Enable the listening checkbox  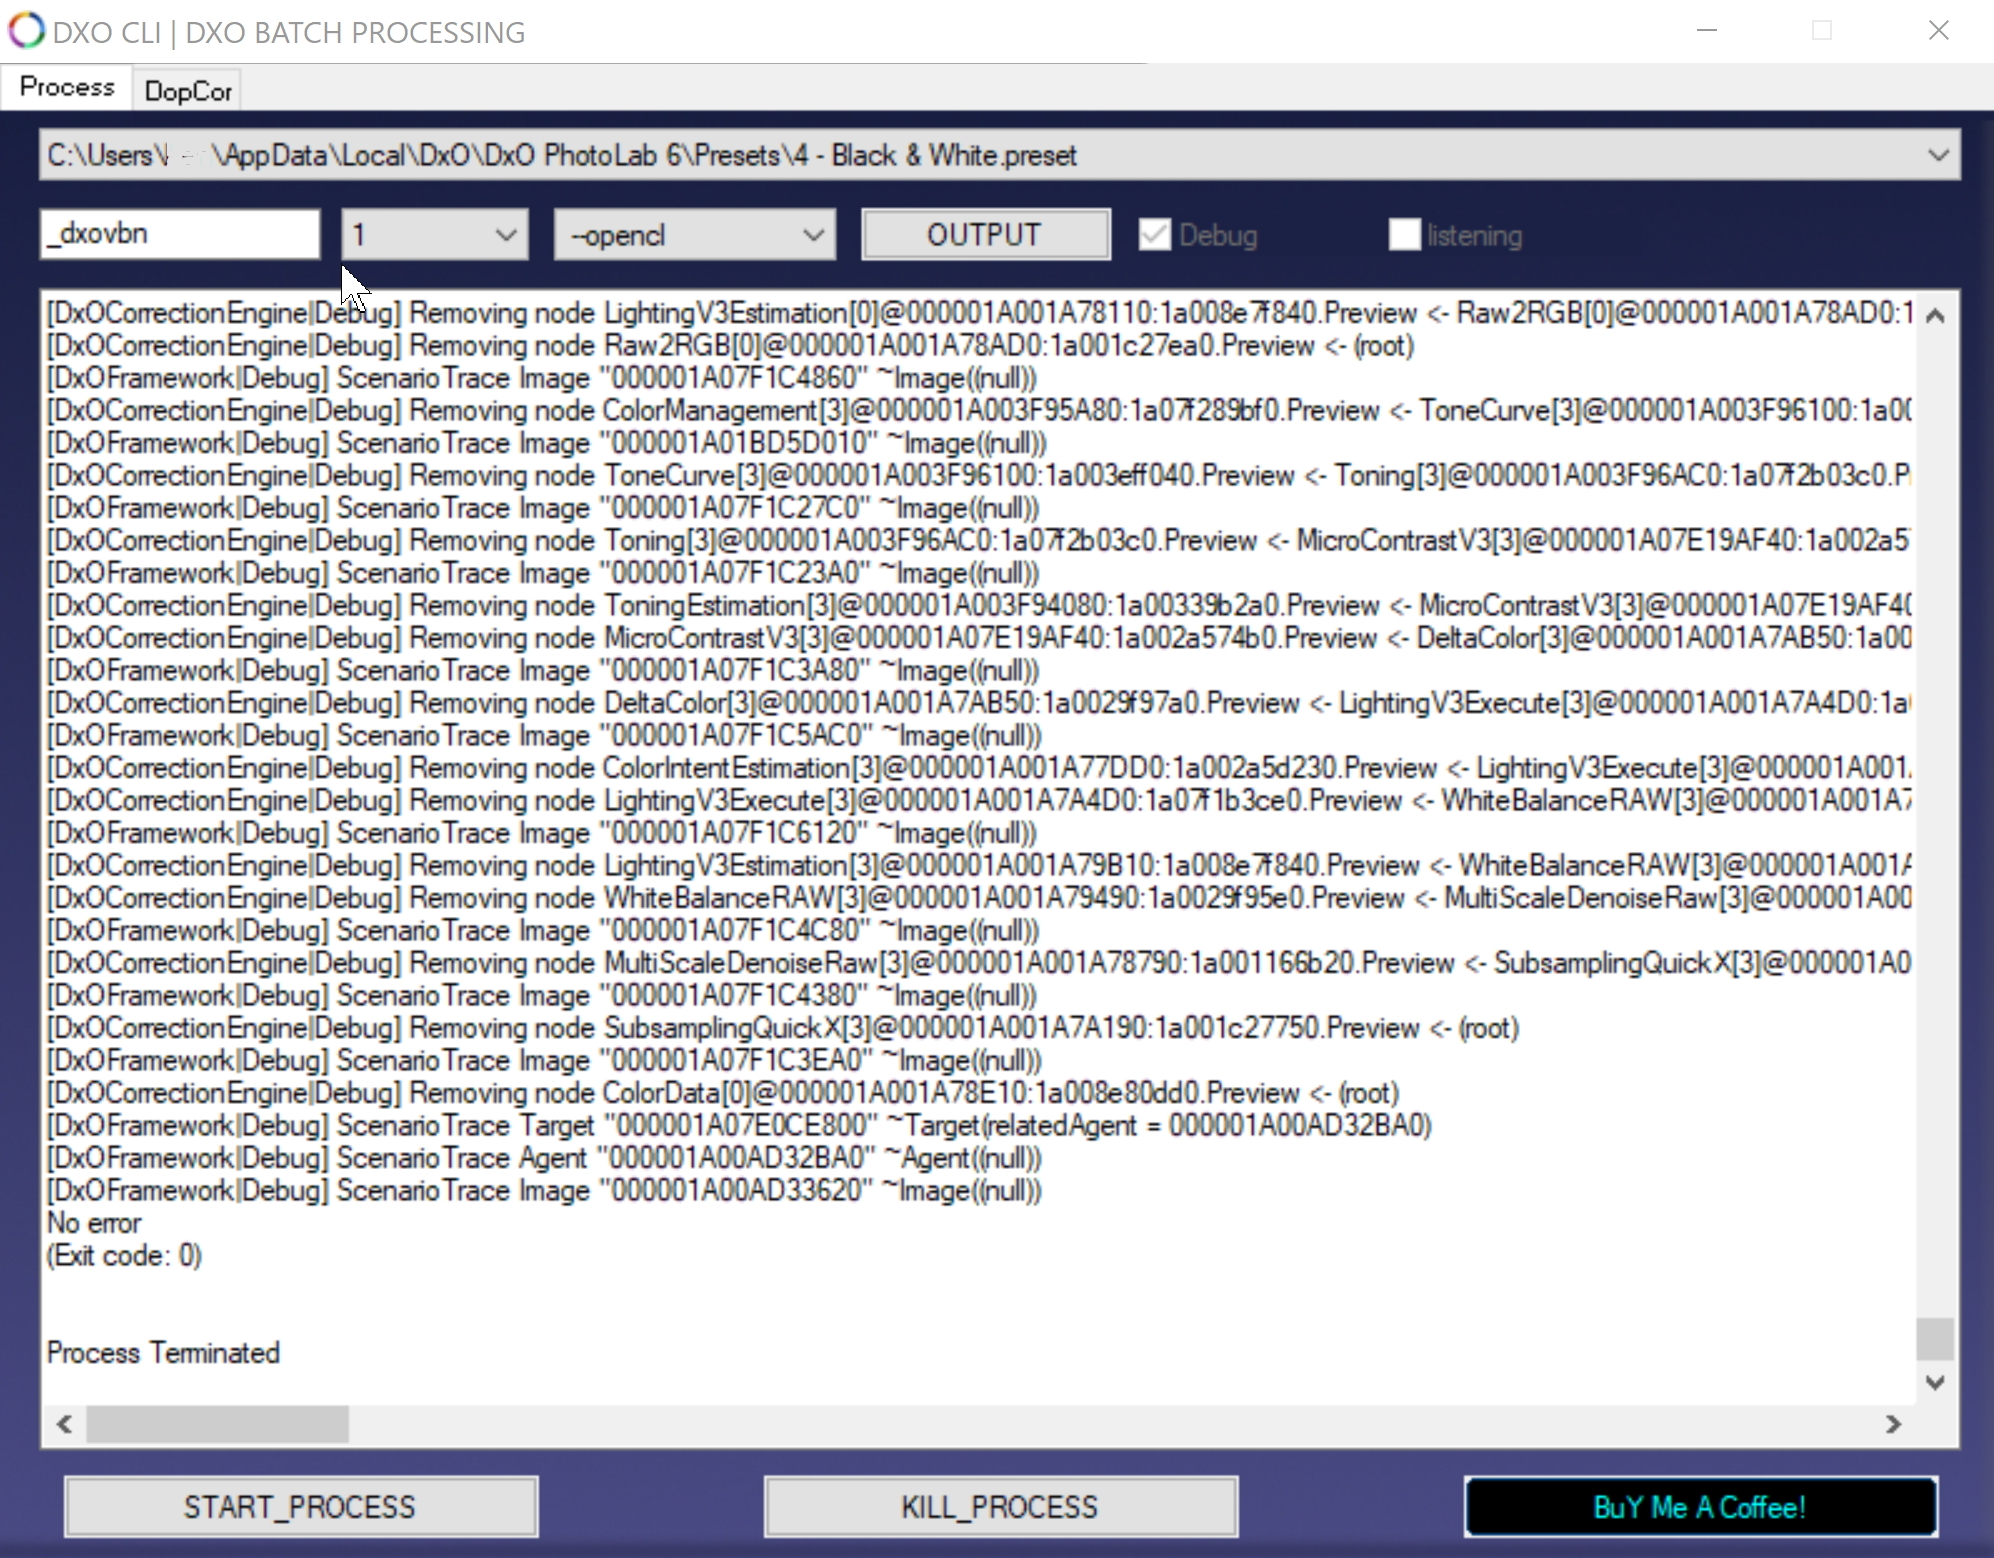pyautogui.click(x=1404, y=235)
